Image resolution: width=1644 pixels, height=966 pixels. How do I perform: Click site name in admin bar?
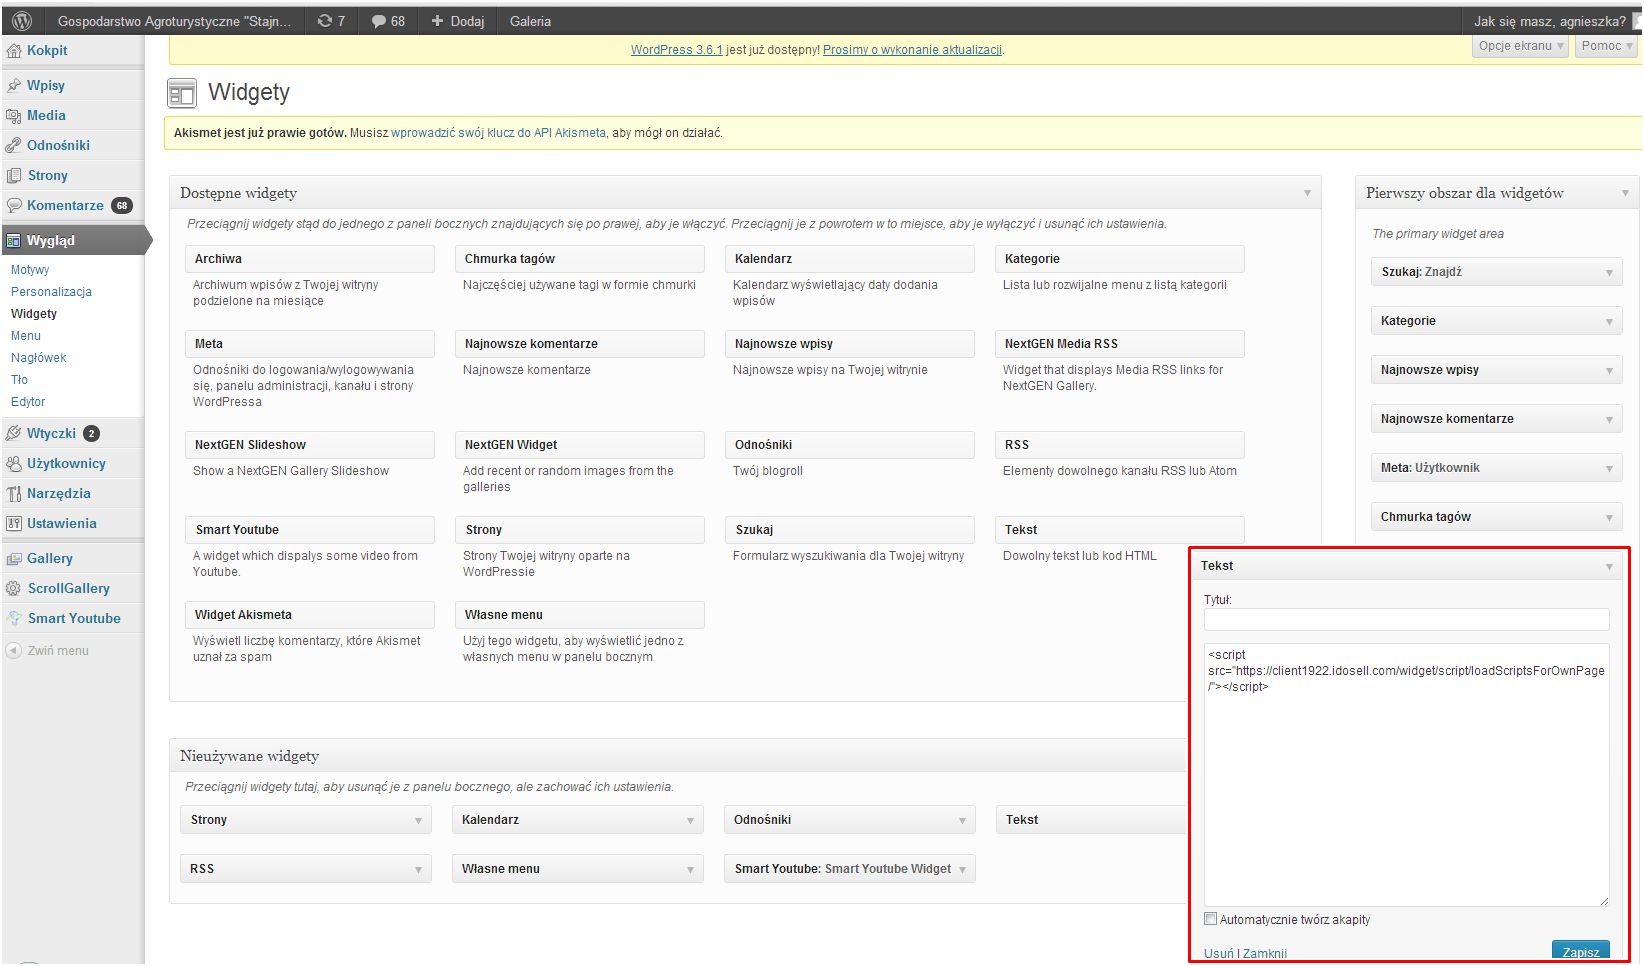[174, 21]
